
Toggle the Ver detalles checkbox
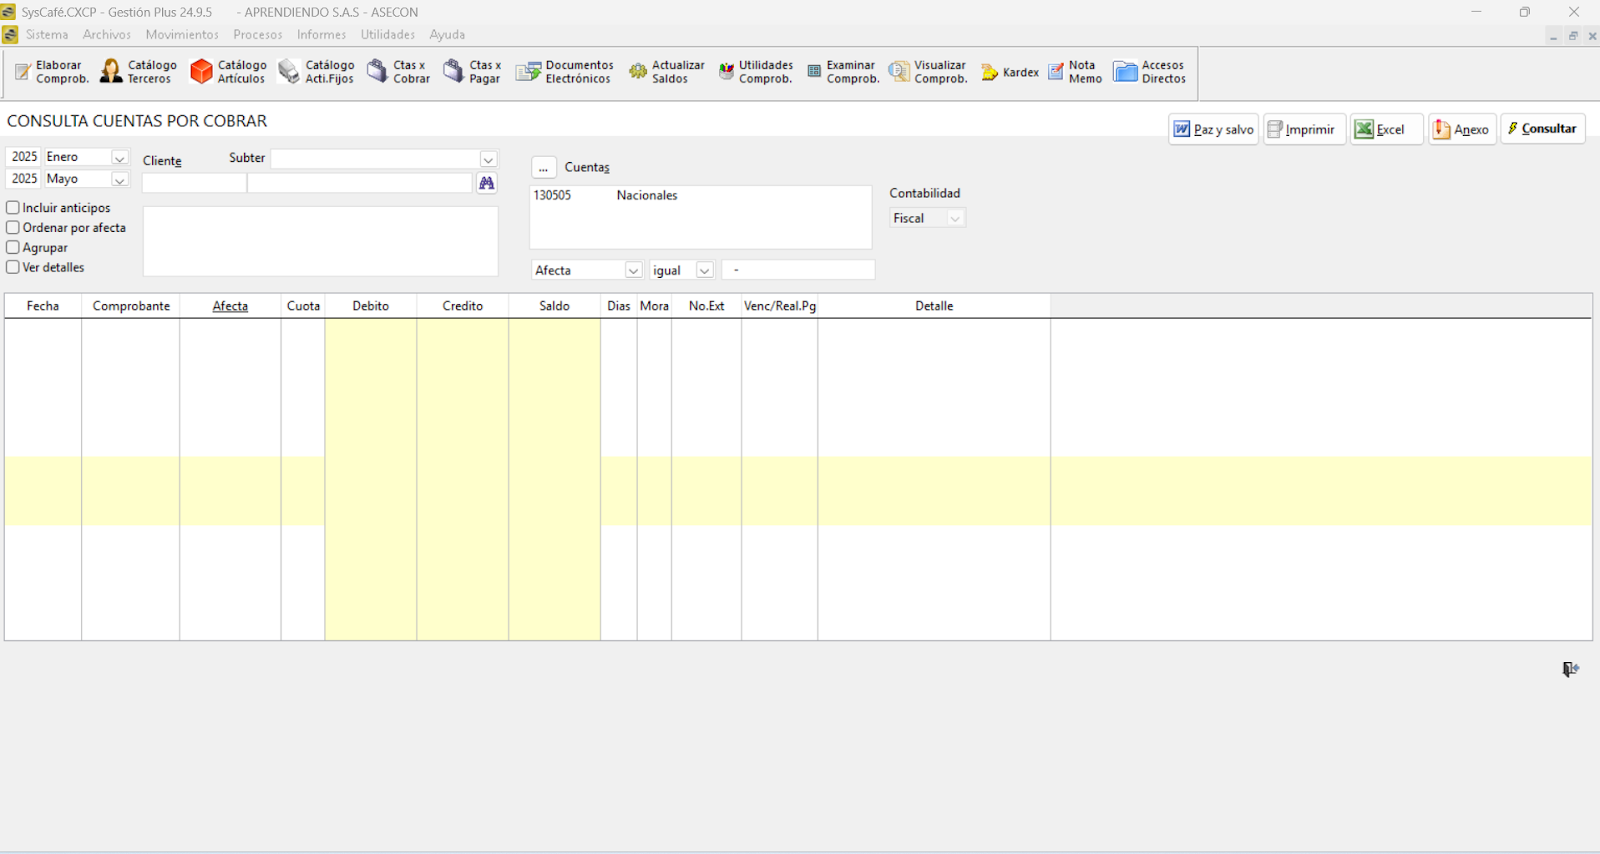tap(13, 268)
